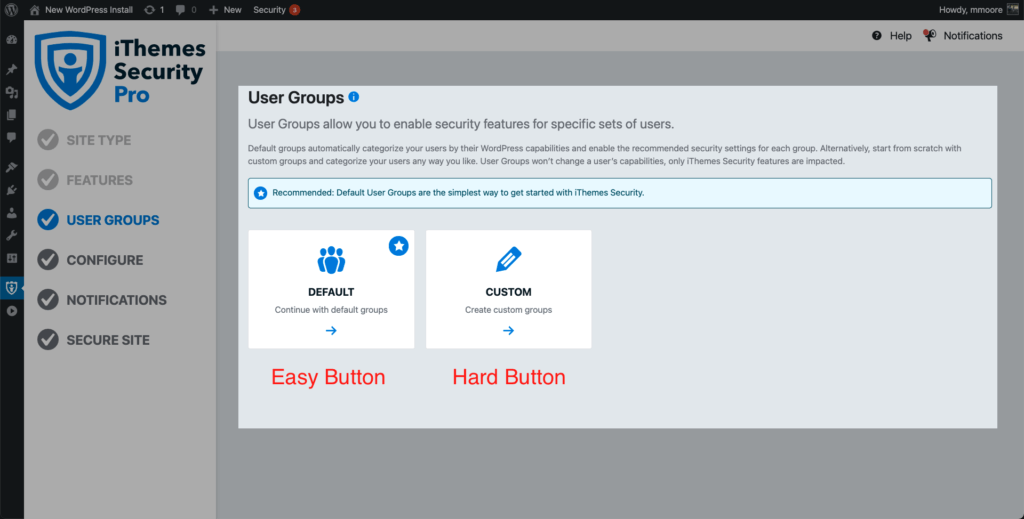
Task: Click the Notifications megaphone icon
Action: point(929,35)
